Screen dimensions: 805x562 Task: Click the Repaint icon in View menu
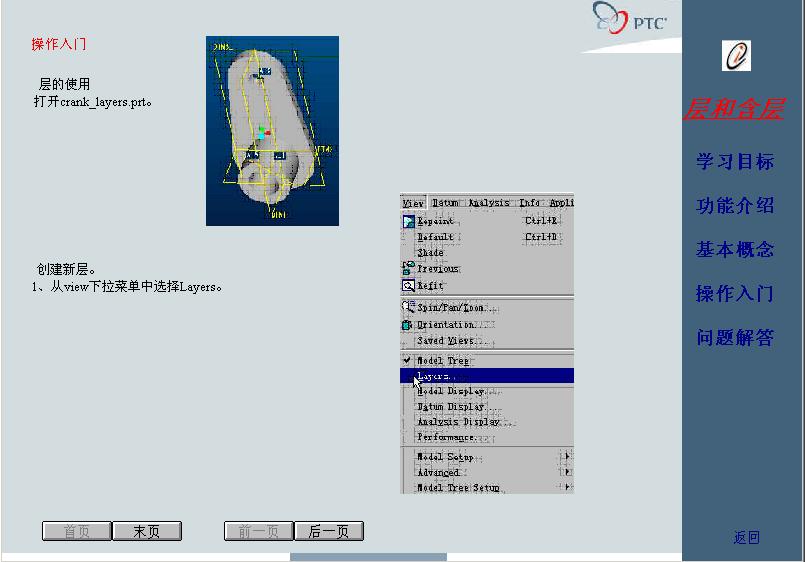(x=408, y=221)
